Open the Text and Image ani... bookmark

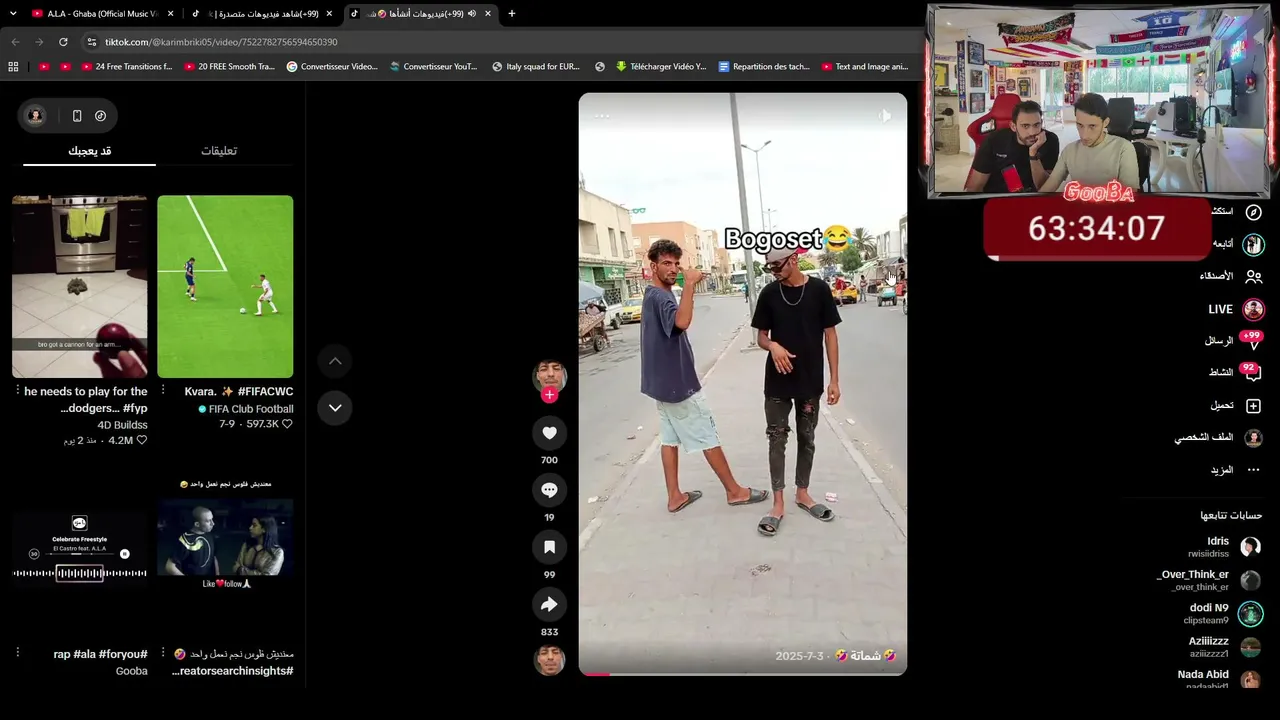coord(865,67)
